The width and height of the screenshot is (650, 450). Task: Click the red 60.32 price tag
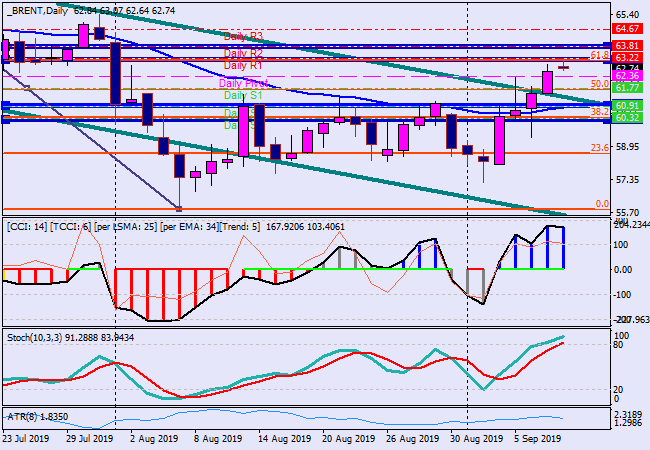coord(627,118)
